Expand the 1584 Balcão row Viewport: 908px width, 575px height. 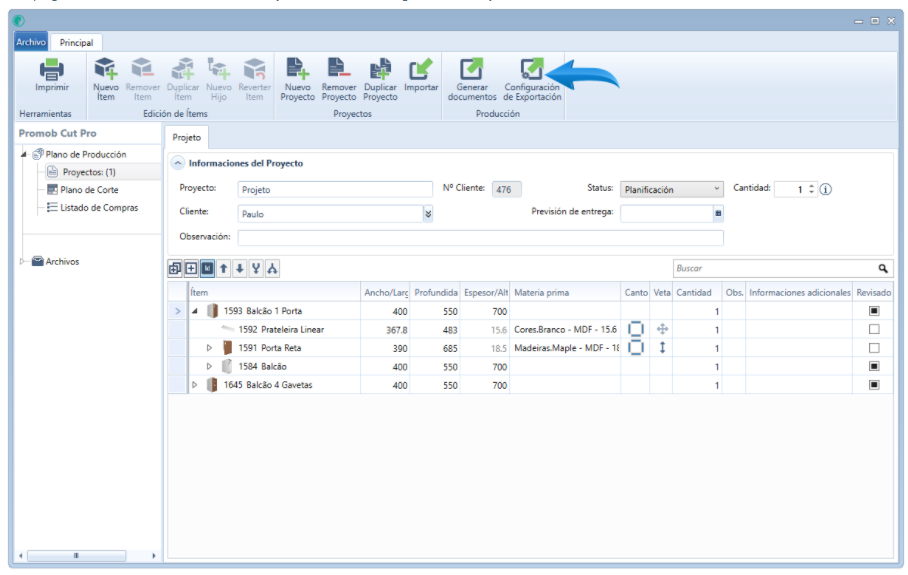(x=209, y=367)
